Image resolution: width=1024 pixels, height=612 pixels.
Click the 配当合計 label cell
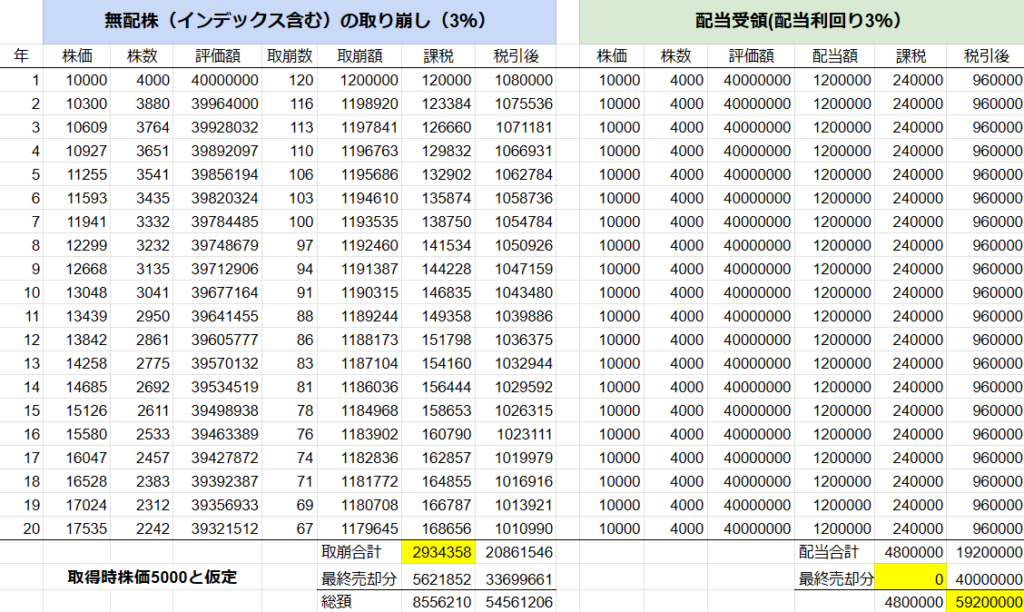828,551
